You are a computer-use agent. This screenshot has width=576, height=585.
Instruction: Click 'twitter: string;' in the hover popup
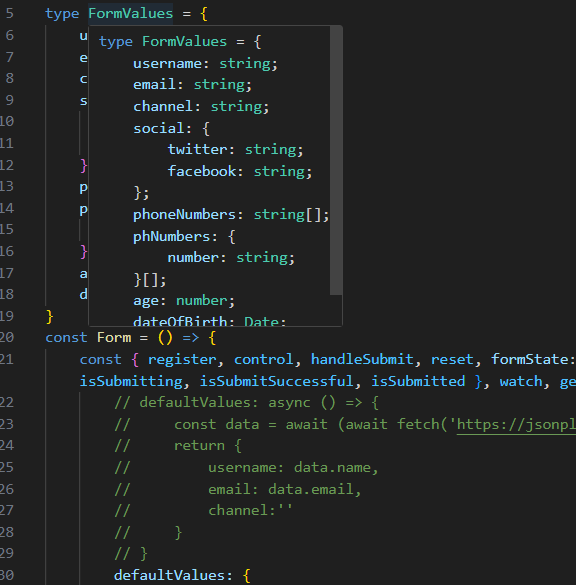235,150
